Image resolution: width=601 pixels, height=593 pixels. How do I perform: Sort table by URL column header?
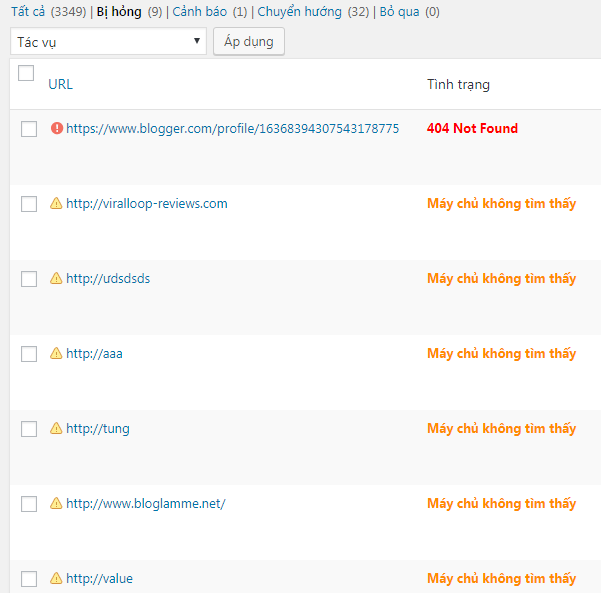coord(60,84)
